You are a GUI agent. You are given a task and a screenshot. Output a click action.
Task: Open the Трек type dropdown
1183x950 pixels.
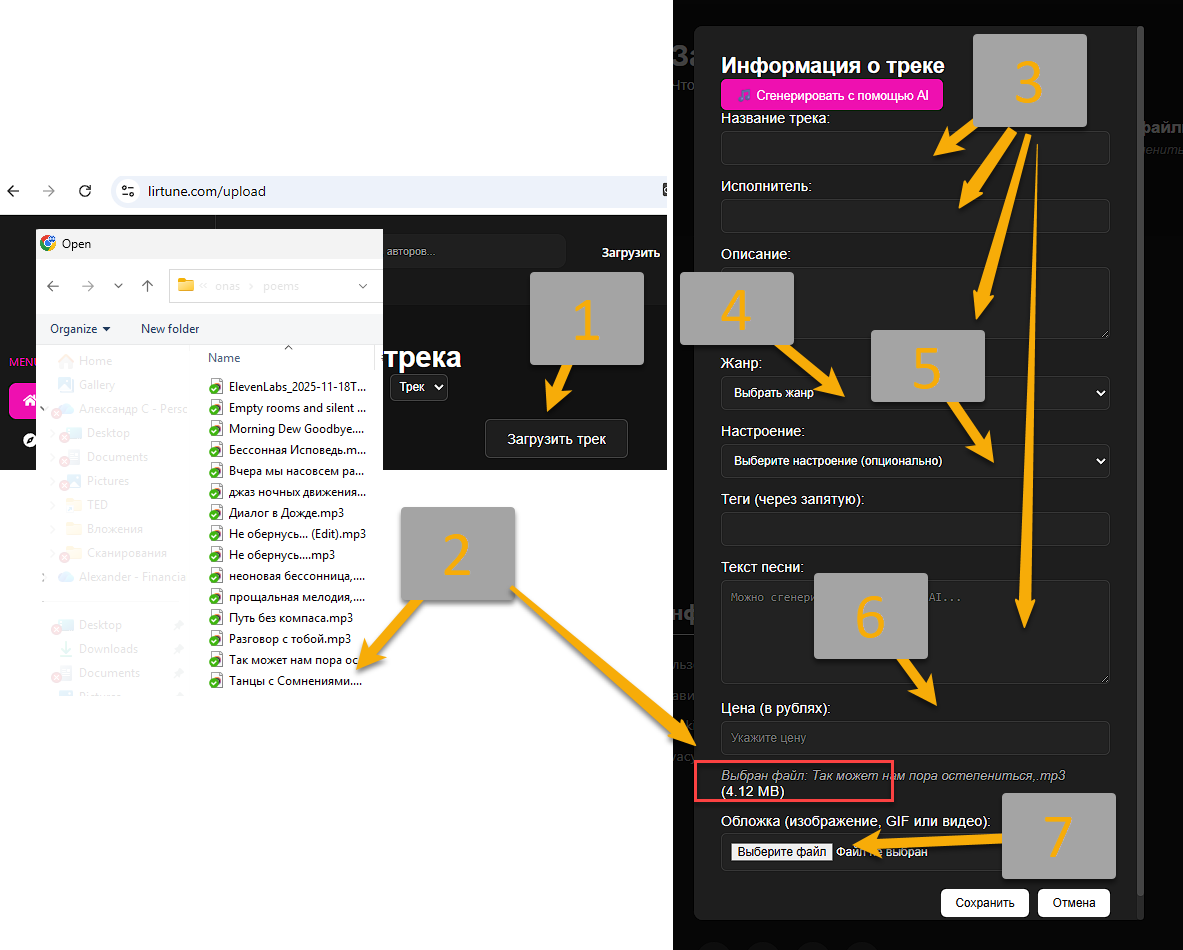(418, 387)
